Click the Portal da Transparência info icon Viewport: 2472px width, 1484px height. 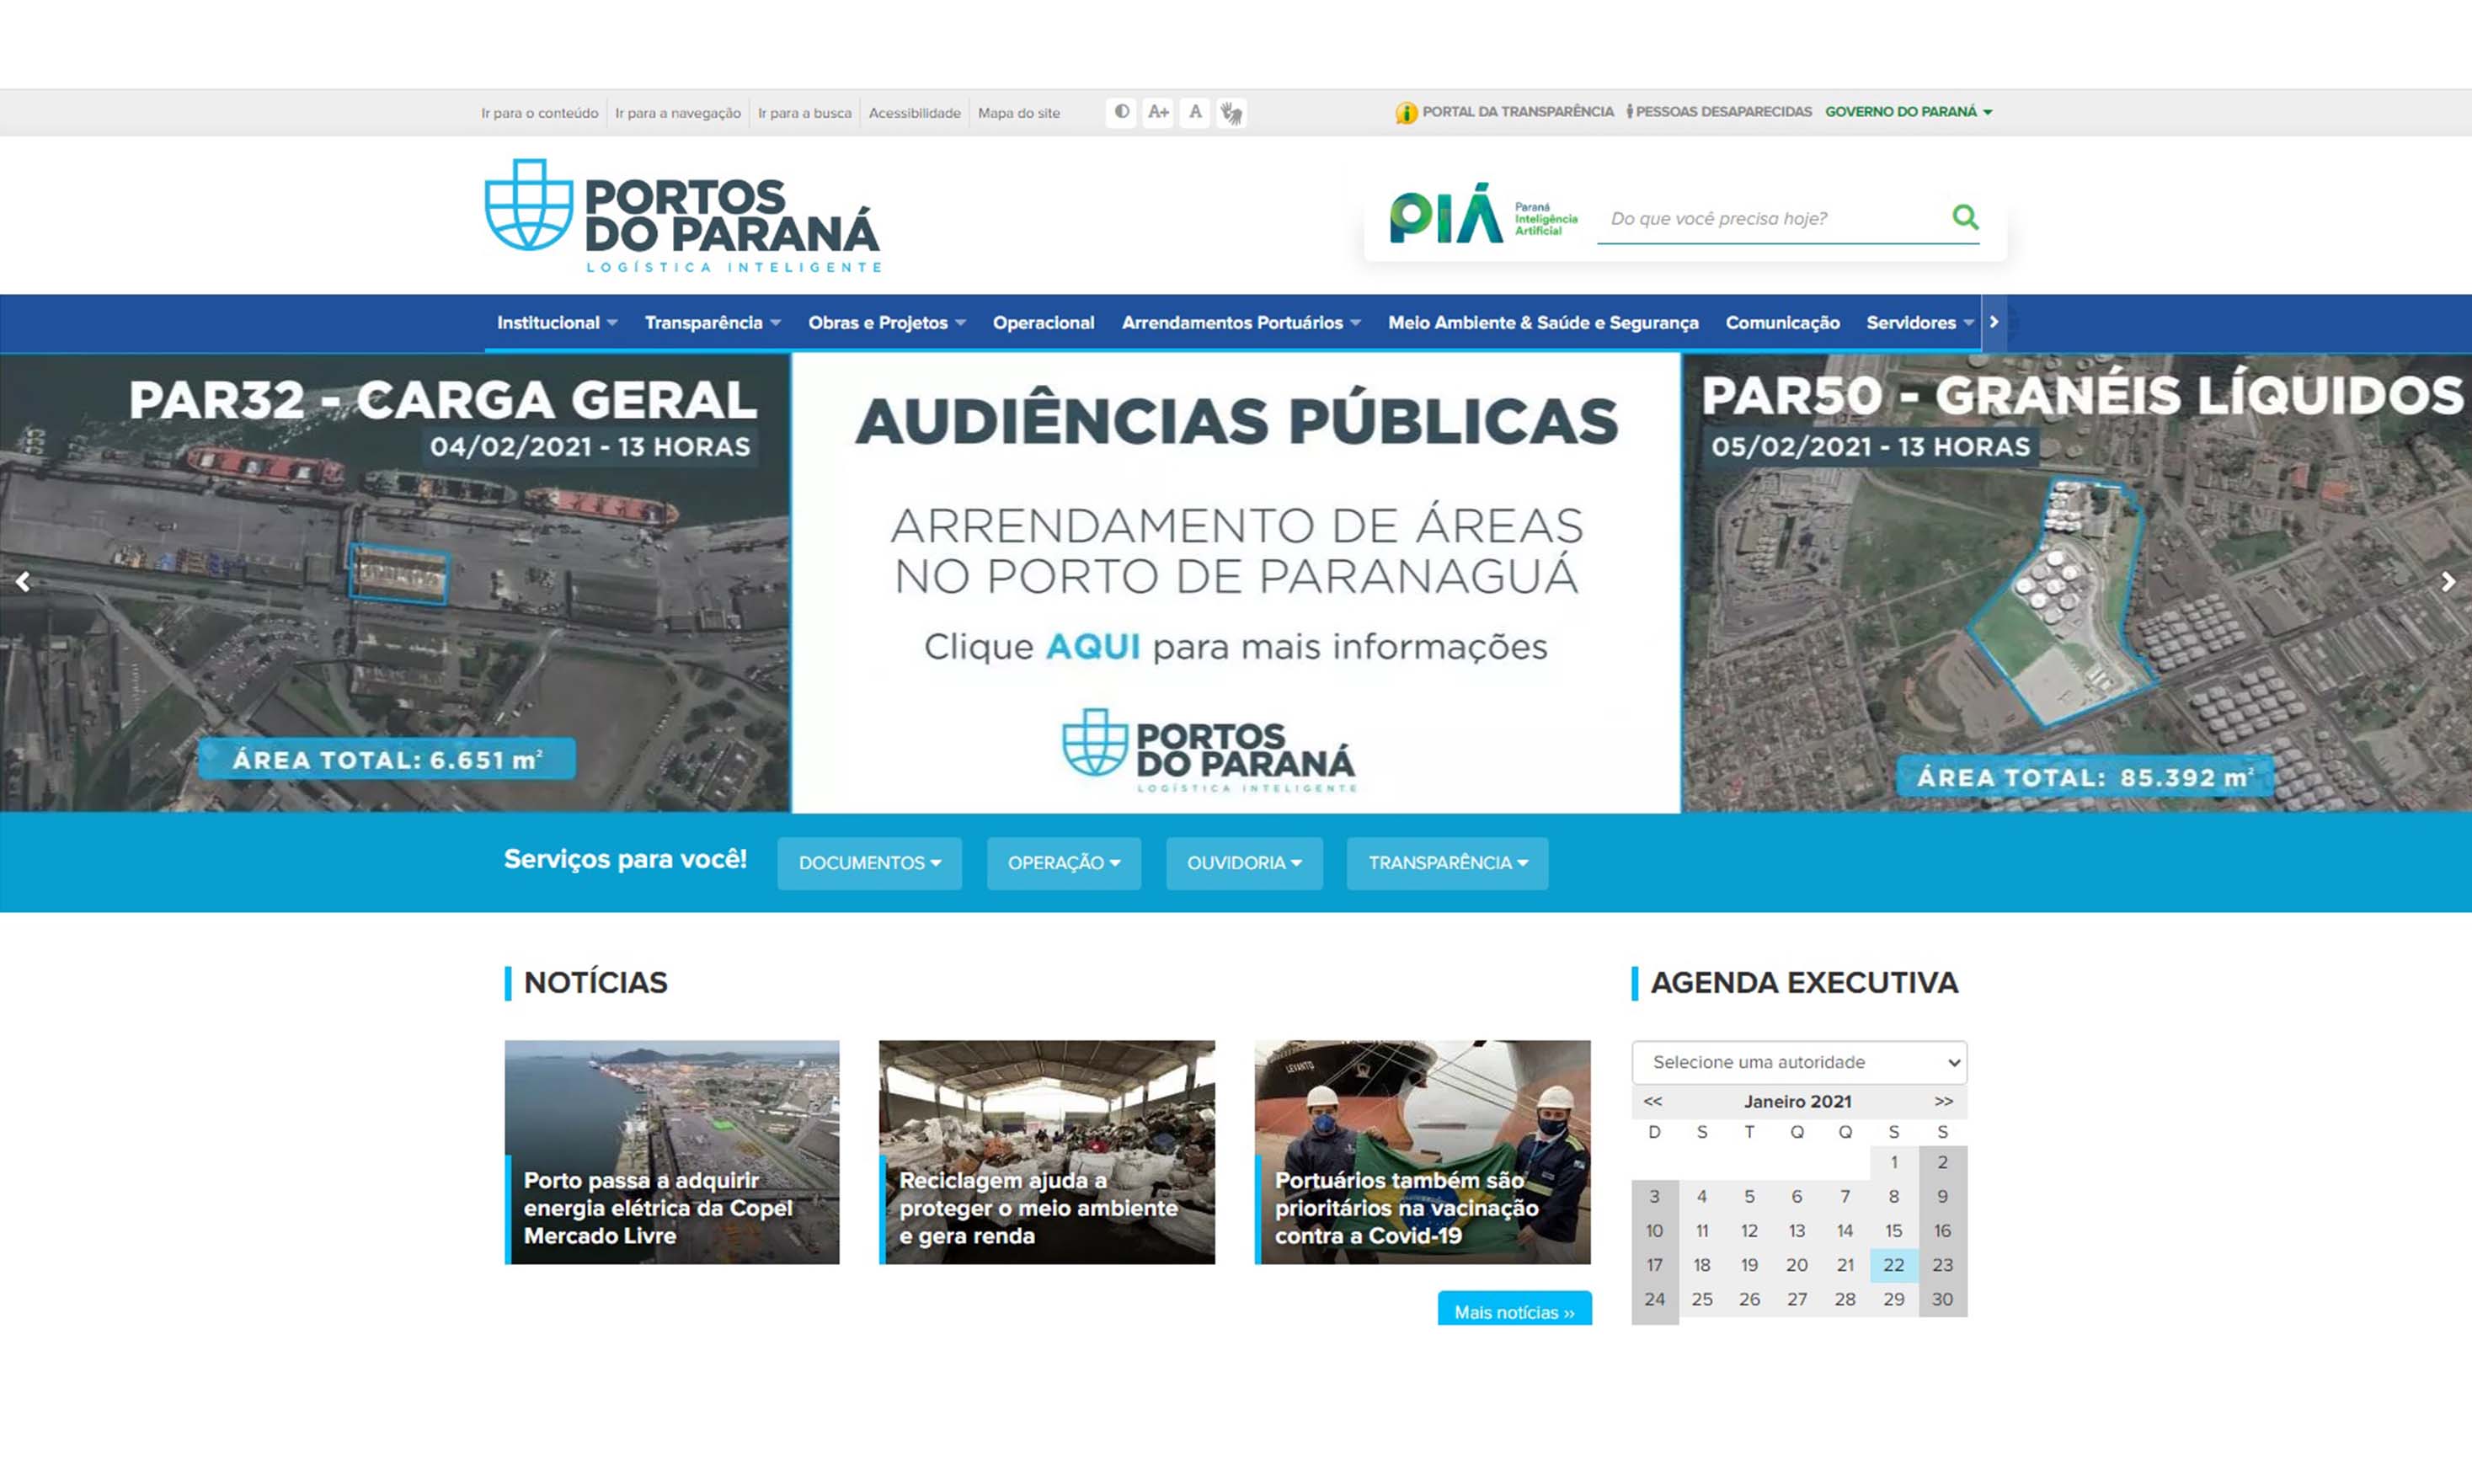[x=1406, y=113]
